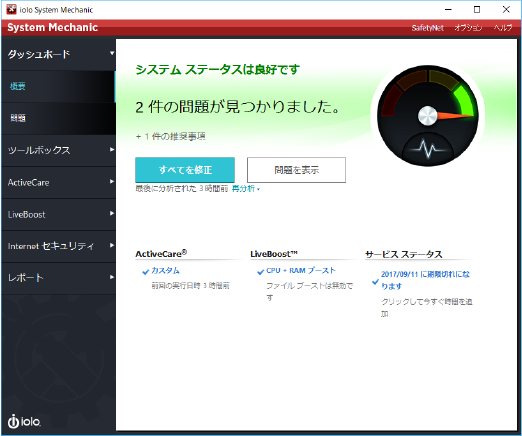Open ActiveCare section in sidebar
The image size is (522, 436).
point(58,182)
